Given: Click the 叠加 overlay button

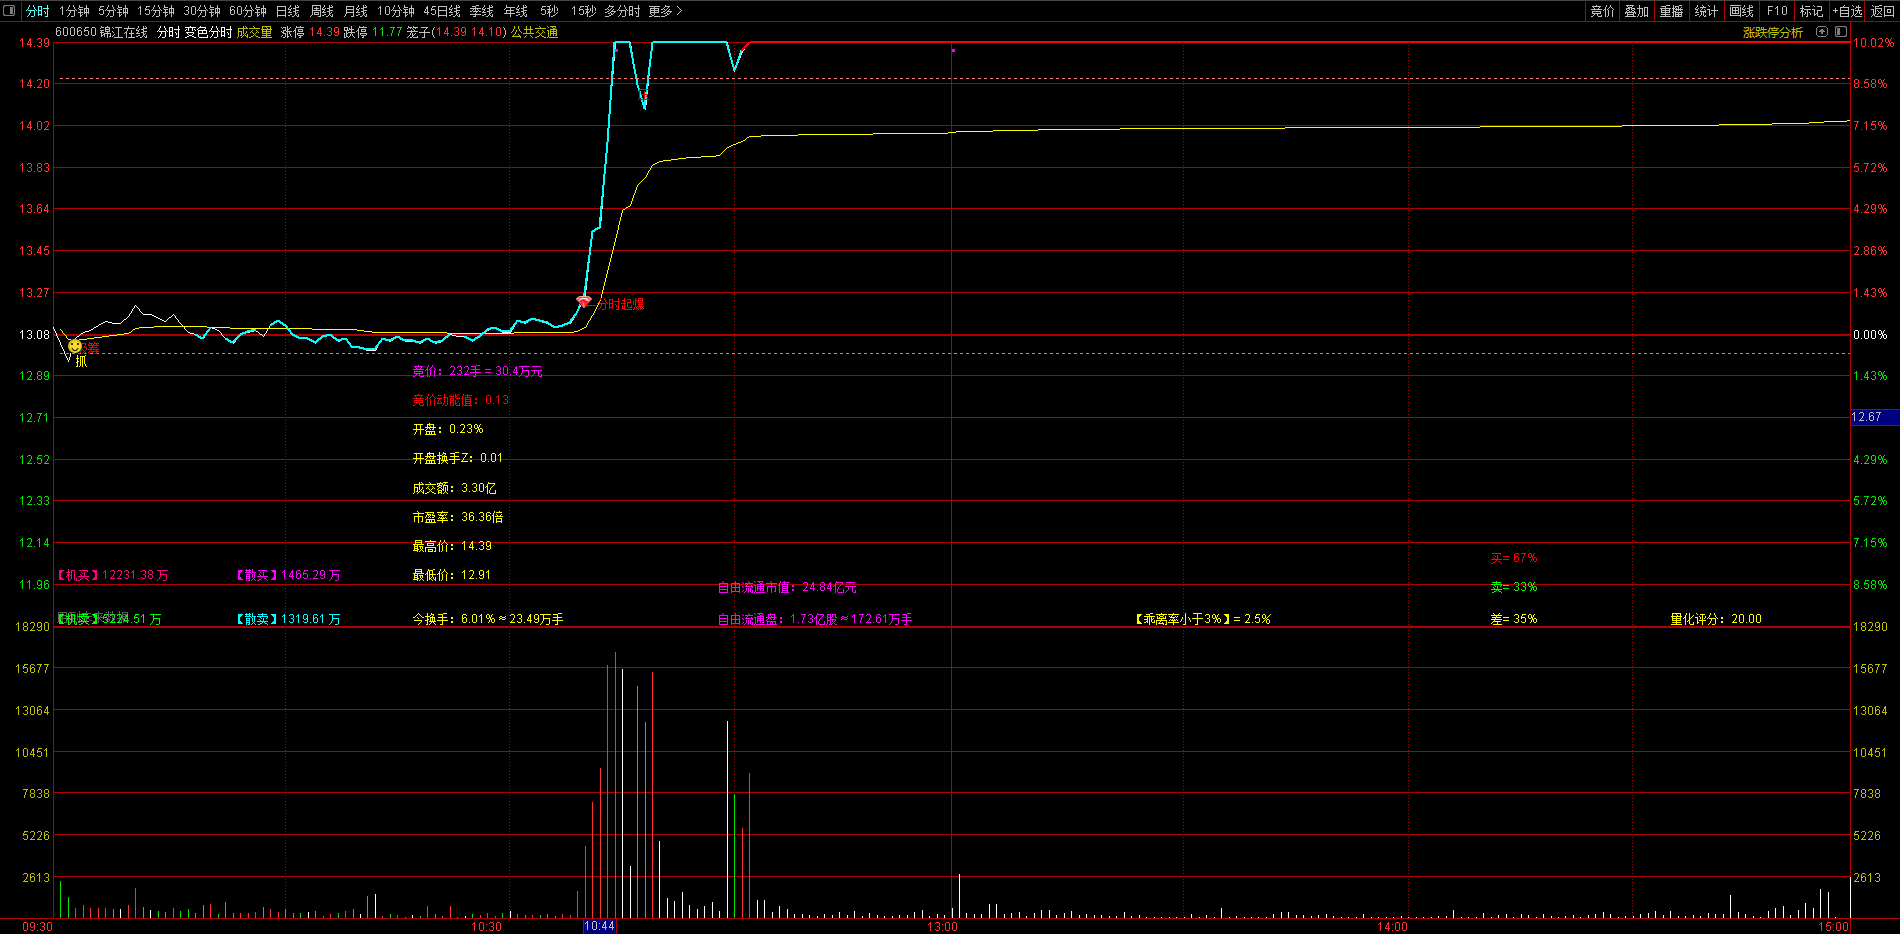Looking at the screenshot, I should (1636, 11).
